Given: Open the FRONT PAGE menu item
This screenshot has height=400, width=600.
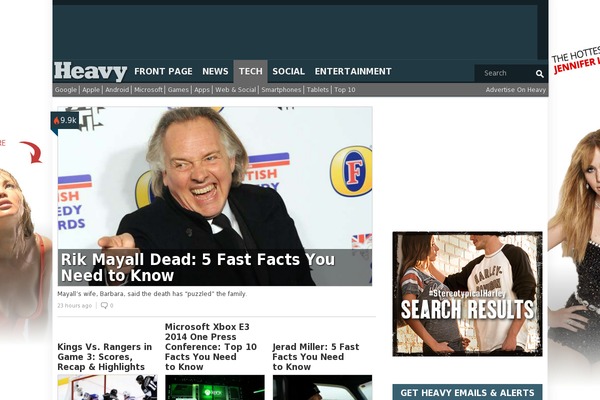Looking at the screenshot, I should coord(163,72).
